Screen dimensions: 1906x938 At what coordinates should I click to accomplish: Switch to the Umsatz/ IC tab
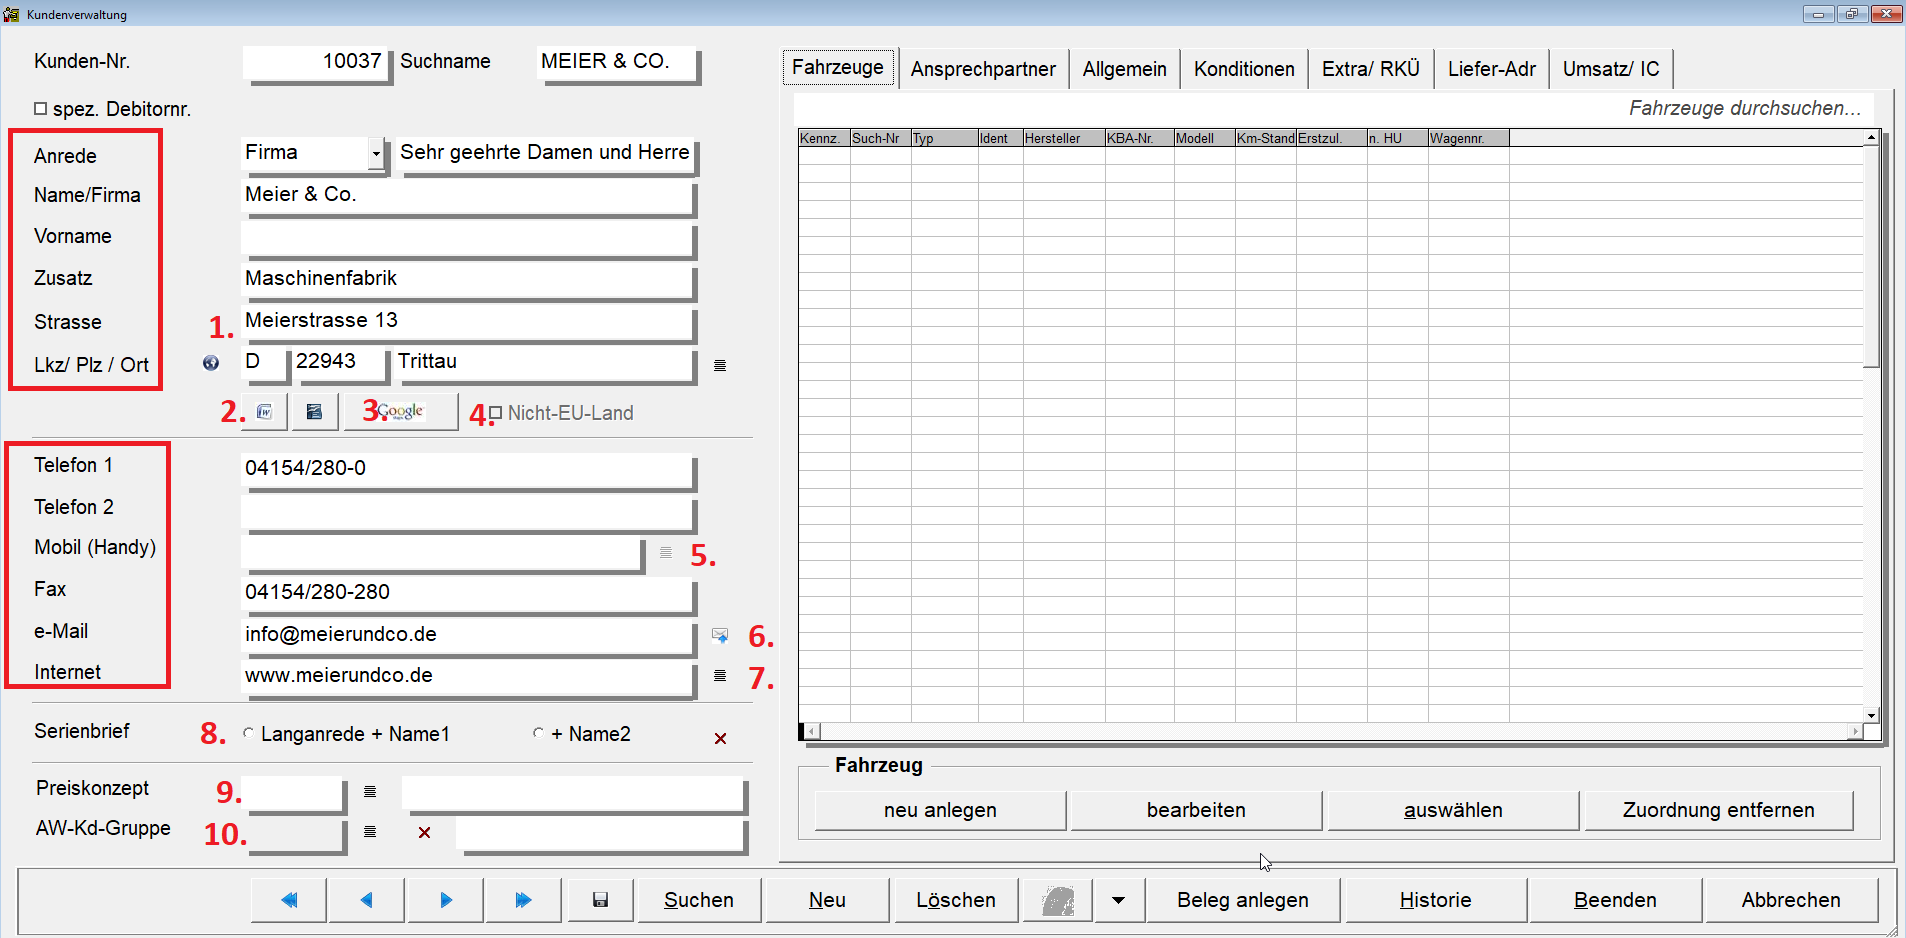click(x=1611, y=69)
